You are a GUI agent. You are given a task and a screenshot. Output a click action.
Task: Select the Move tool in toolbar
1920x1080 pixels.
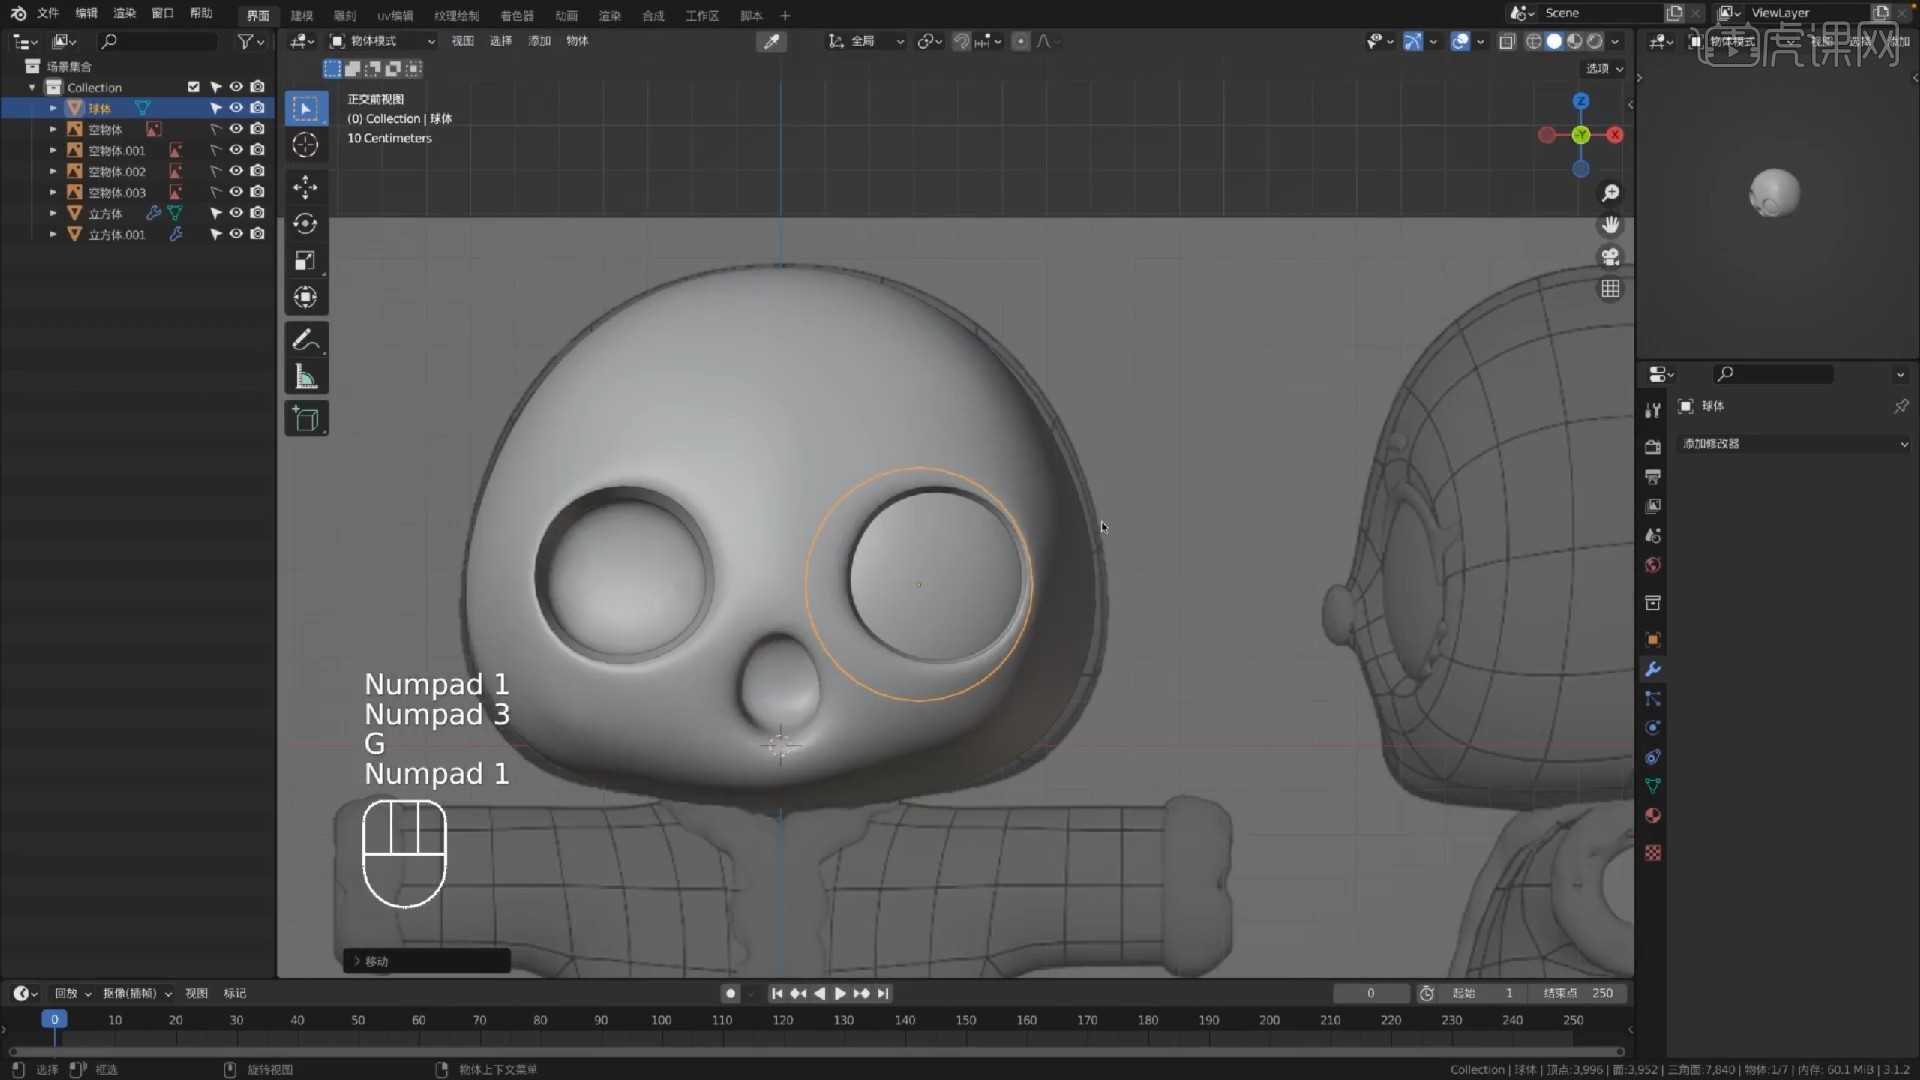click(x=306, y=187)
